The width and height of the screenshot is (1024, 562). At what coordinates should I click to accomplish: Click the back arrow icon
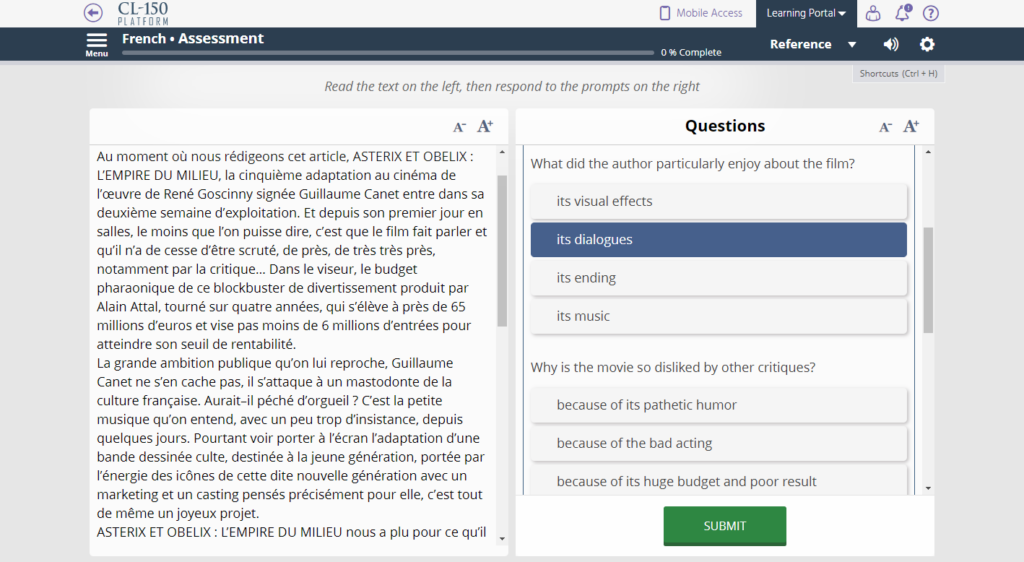pyautogui.click(x=93, y=13)
